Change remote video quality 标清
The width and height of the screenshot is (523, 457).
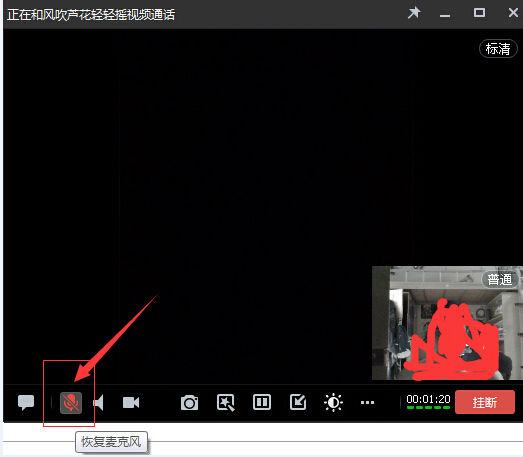[498, 49]
